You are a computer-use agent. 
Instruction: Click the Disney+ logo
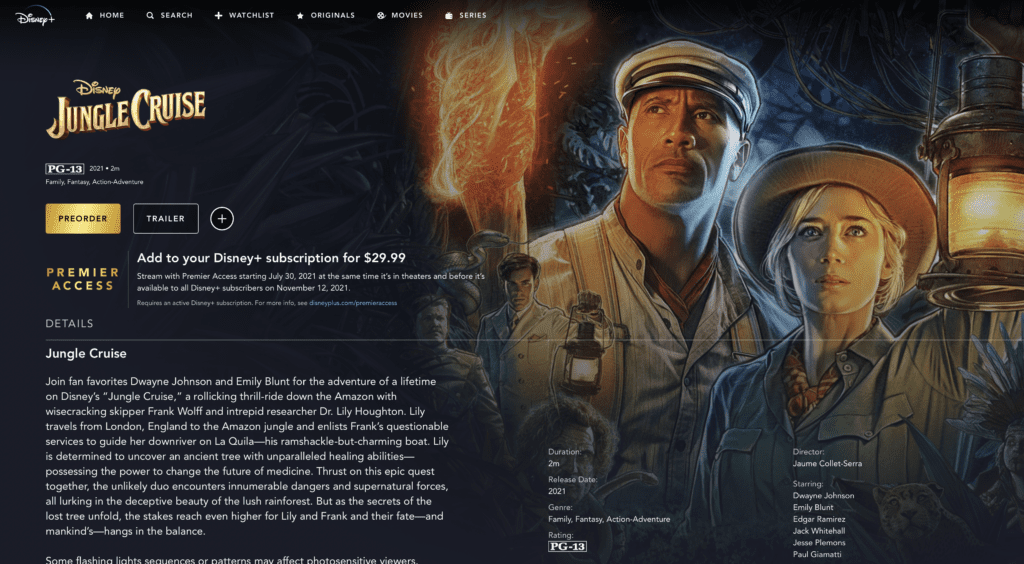click(x=35, y=16)
